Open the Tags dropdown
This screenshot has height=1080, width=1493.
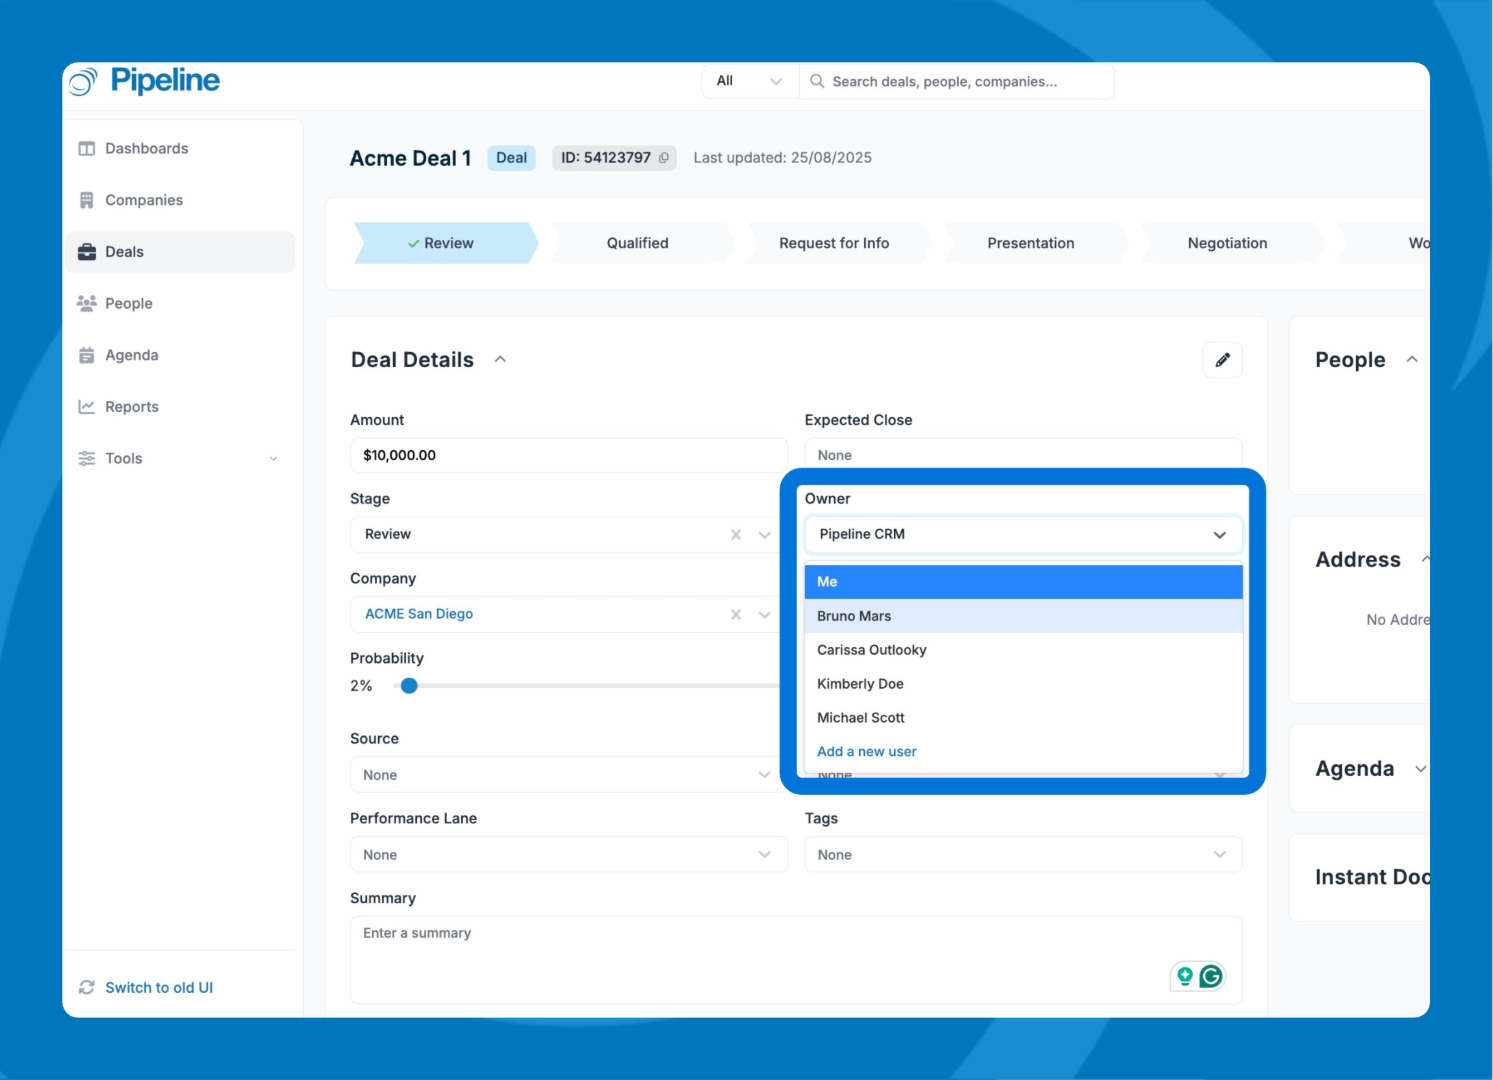pyautogui.click(x=1023, y=855)
